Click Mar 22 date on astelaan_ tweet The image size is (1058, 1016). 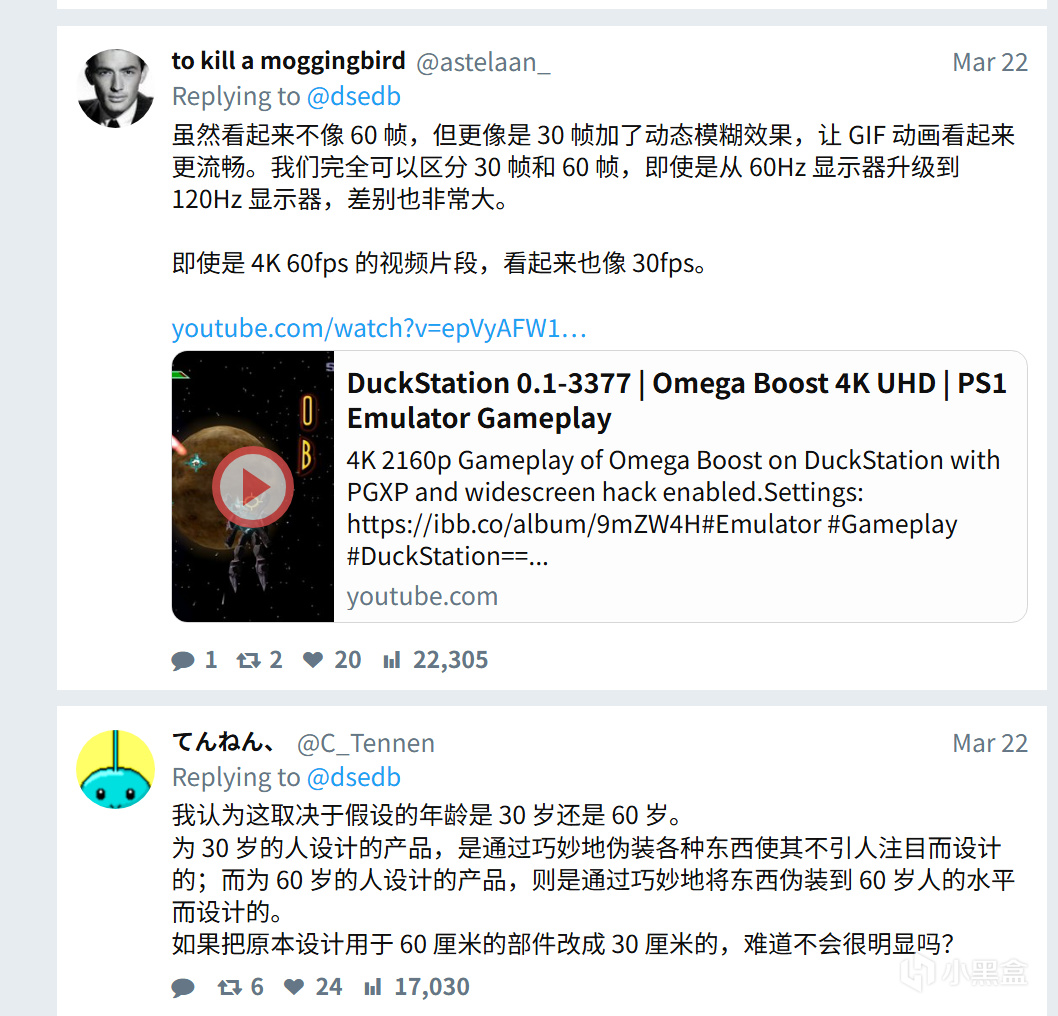tap(990, 62)
